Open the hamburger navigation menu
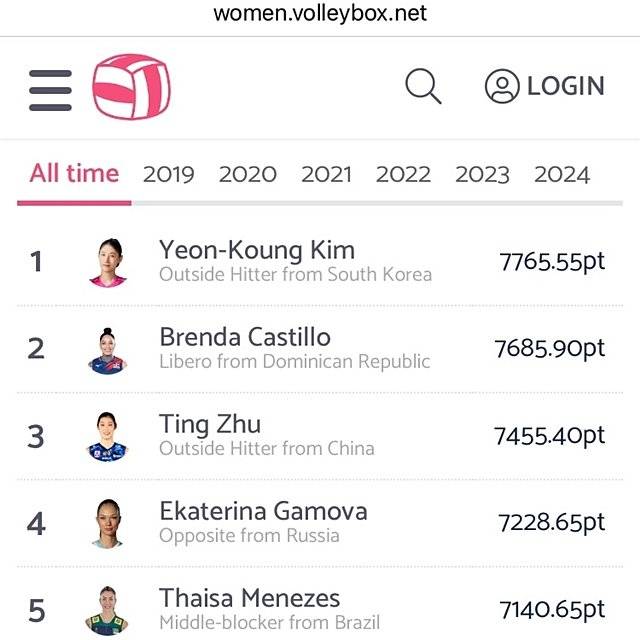Image resolution: width=640 pixels, height=640 pixels. pos(50,90)
